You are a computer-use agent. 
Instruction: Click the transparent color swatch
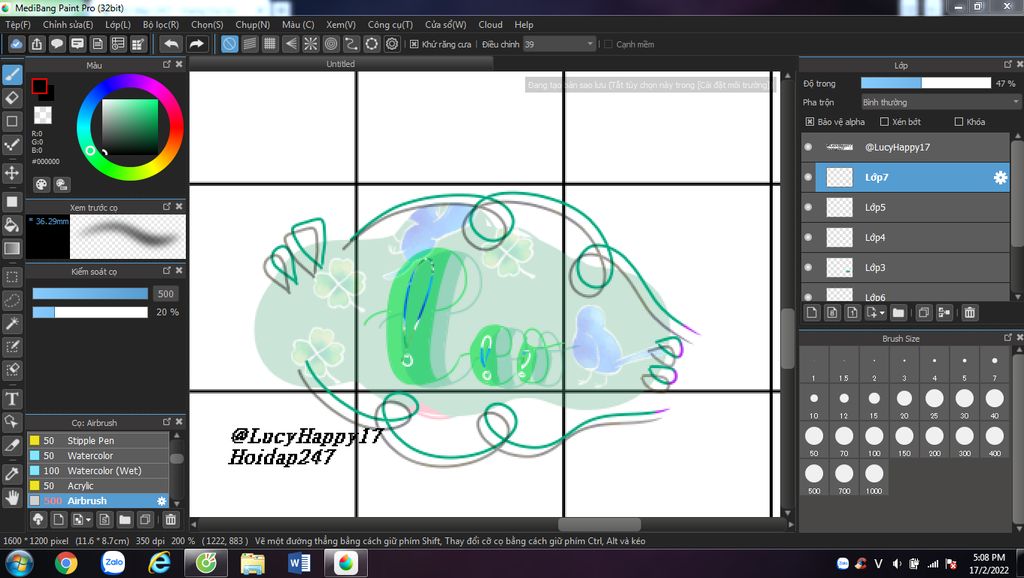(x=42, y=115)
